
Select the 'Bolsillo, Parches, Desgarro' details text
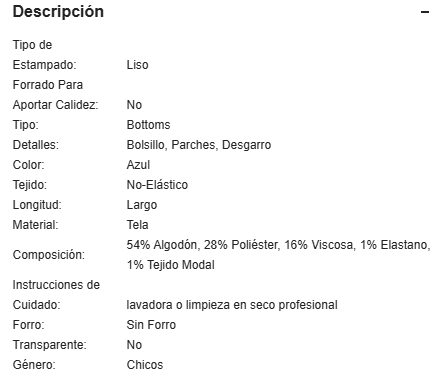(x=199, y=145)
